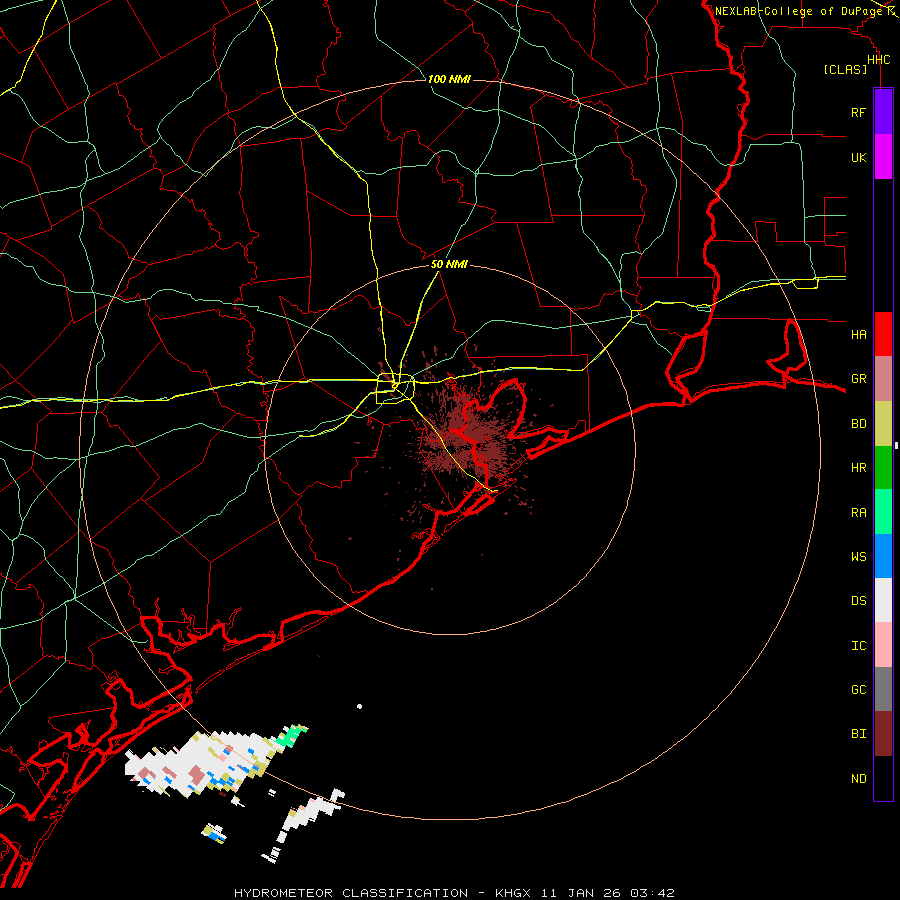Viewport: 900px width, 900px height.
Task: Select the GR legend color block
Action: tap(883, 379)
